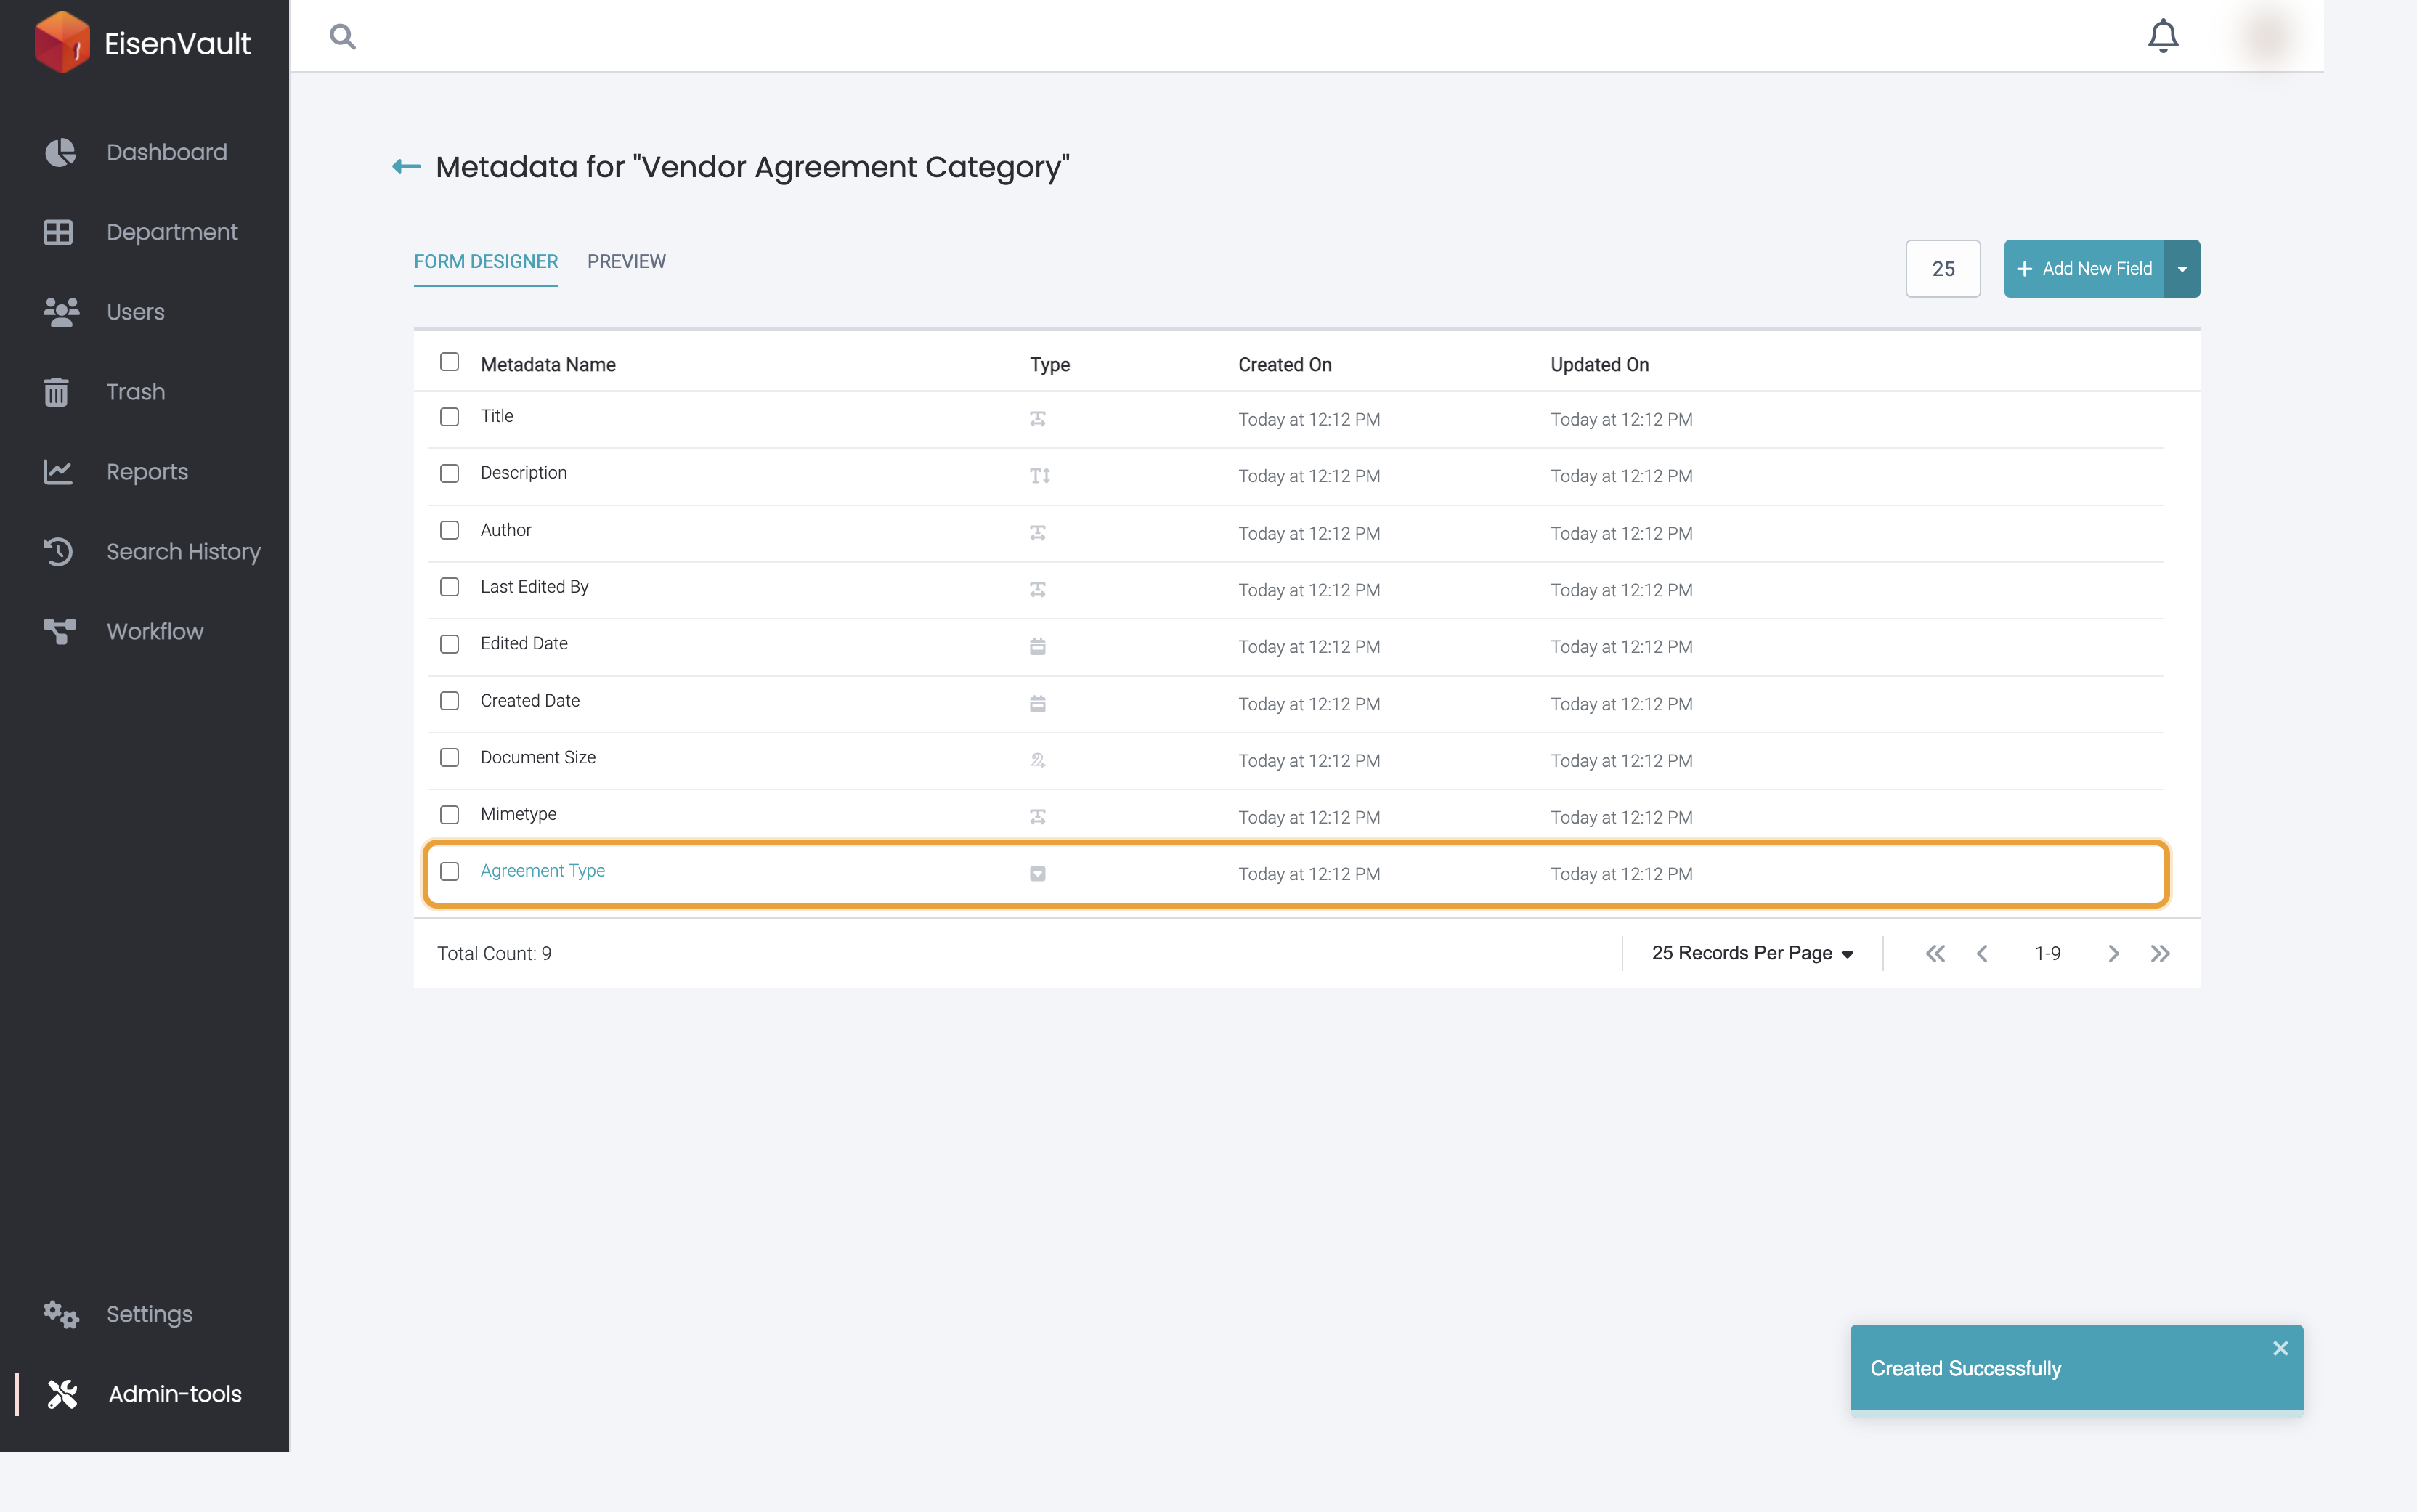Open Users from the sidebar

tap(136, 312)
